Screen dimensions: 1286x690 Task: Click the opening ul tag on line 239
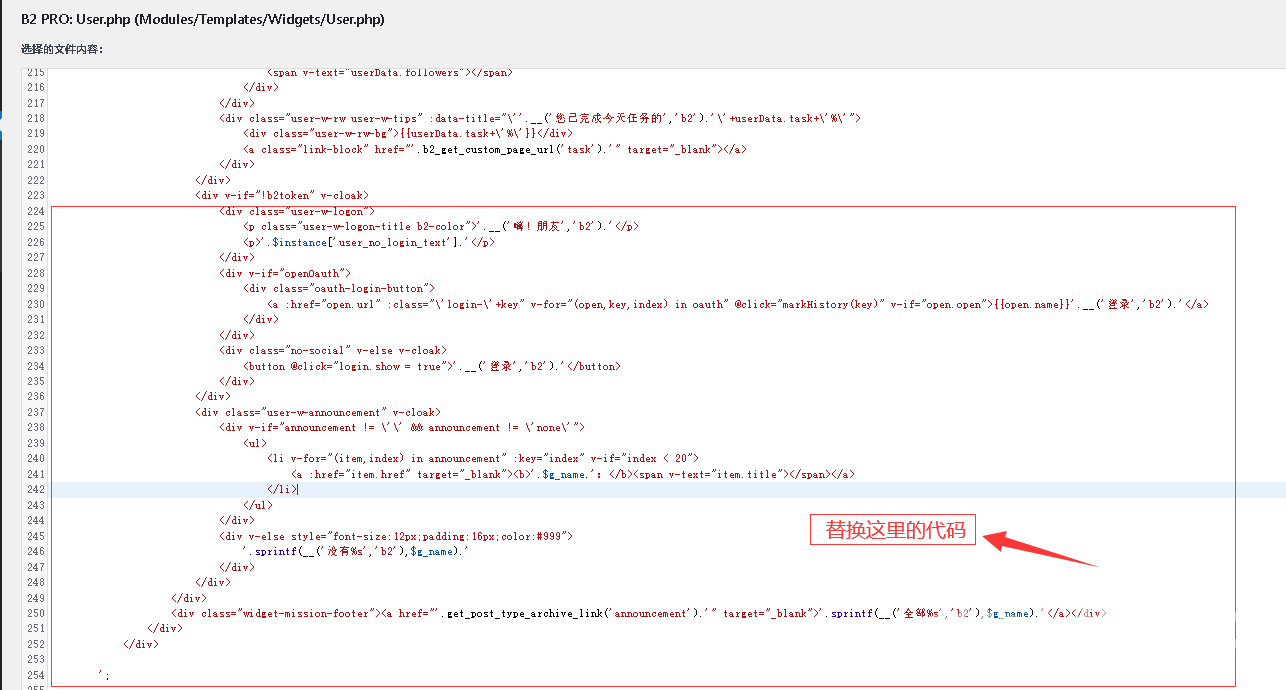[x=255, y=443]
